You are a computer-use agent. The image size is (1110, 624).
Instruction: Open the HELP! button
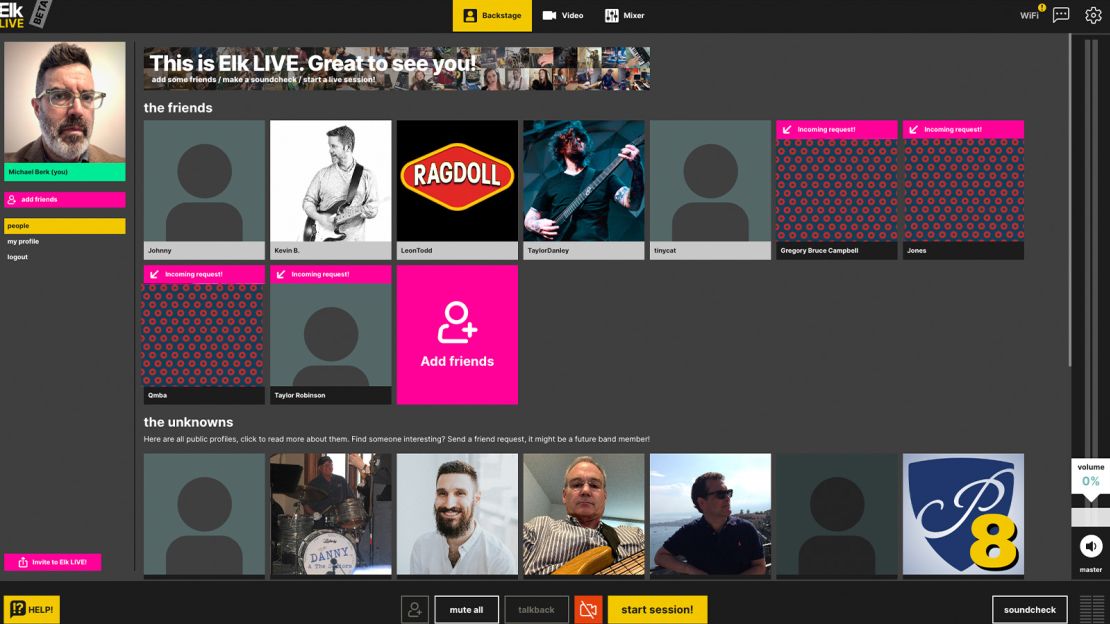[32, 609]
